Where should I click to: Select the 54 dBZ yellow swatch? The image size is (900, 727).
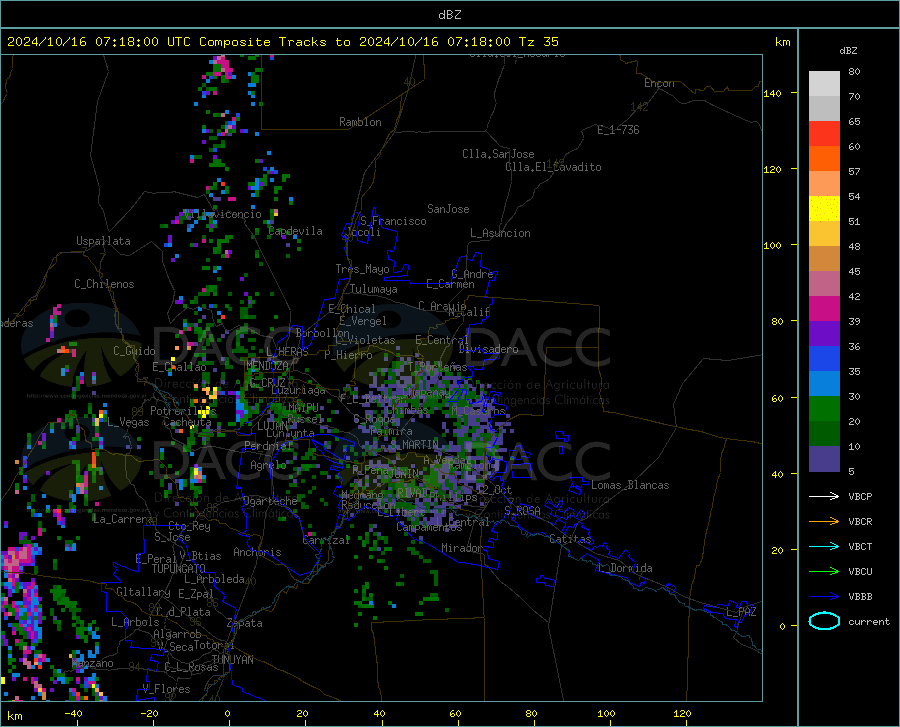(824, 209)
